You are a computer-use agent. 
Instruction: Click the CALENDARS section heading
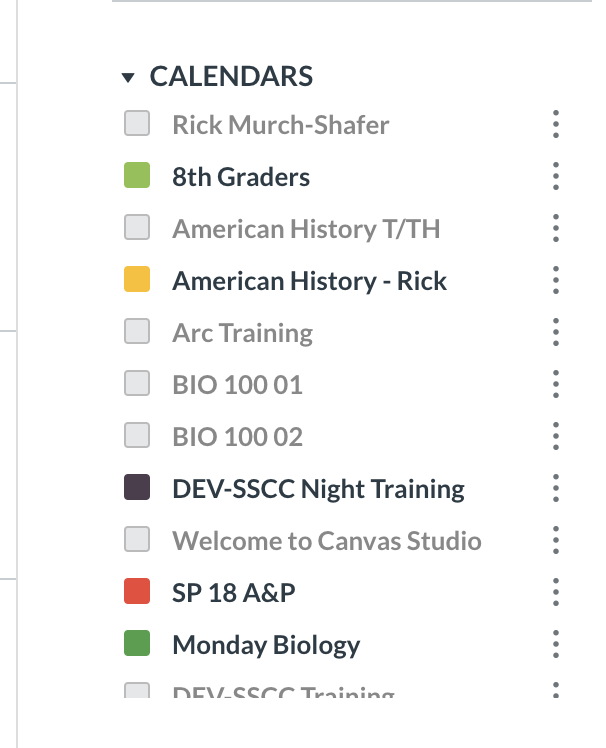pos(231,76)
